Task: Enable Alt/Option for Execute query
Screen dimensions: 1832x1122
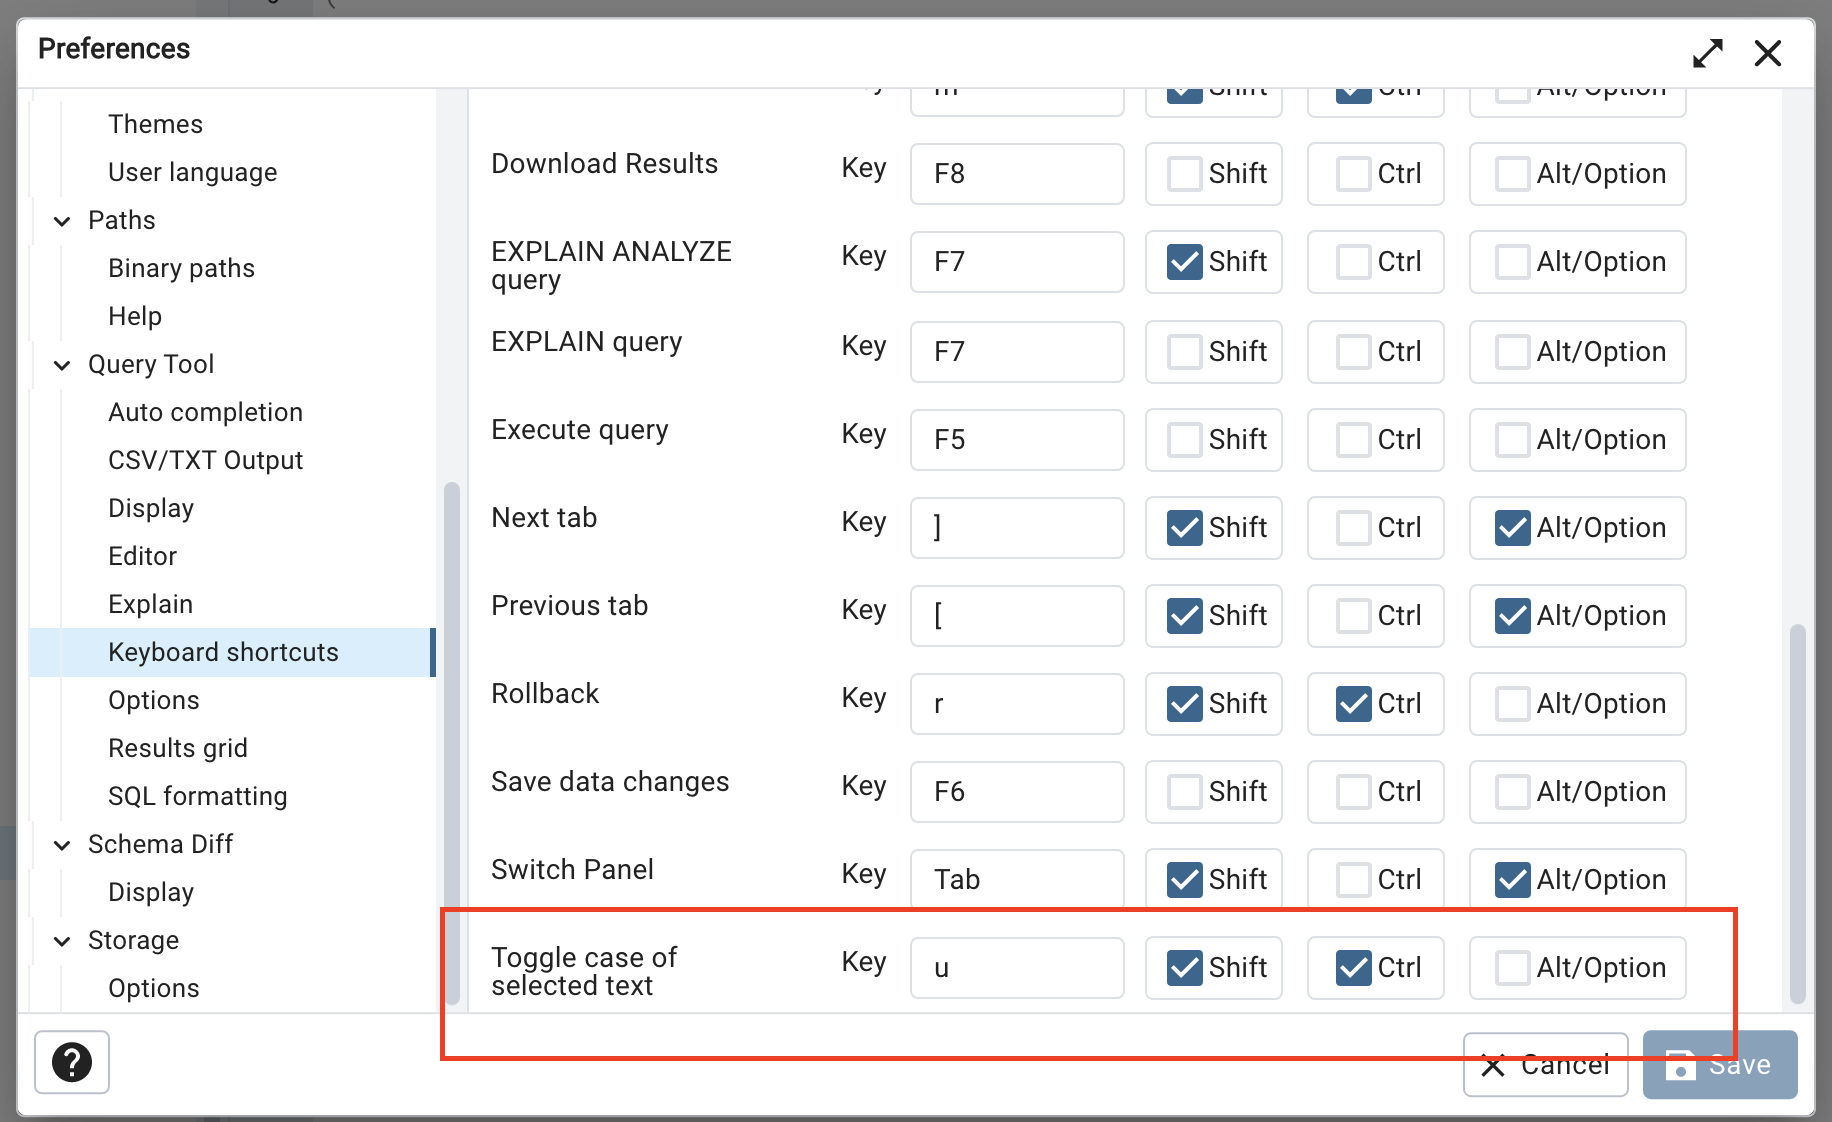Action: tap(1510, 440)
